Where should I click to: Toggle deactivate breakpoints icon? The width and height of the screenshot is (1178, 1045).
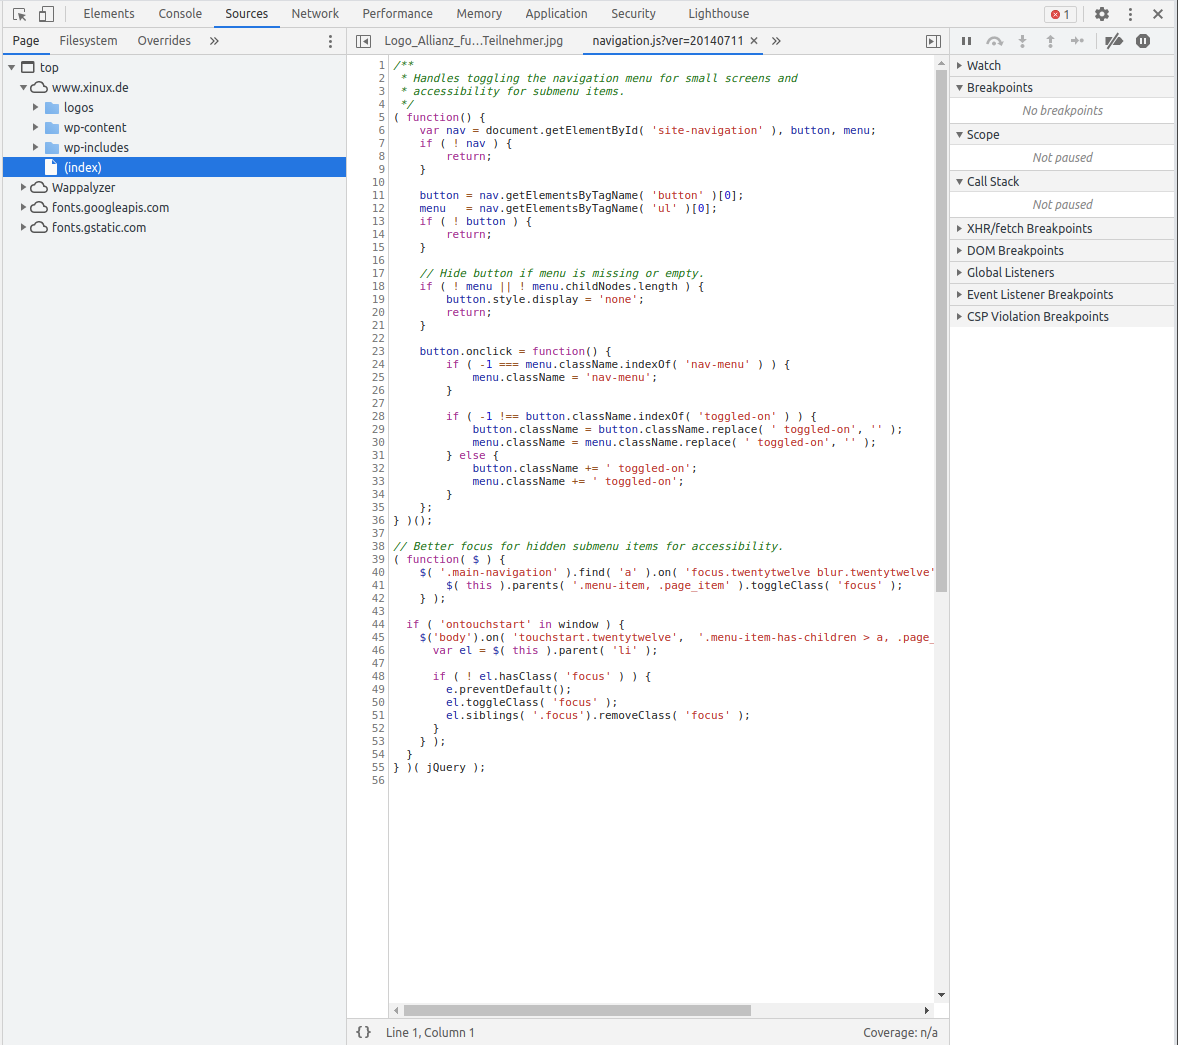tap(1114, 41)
